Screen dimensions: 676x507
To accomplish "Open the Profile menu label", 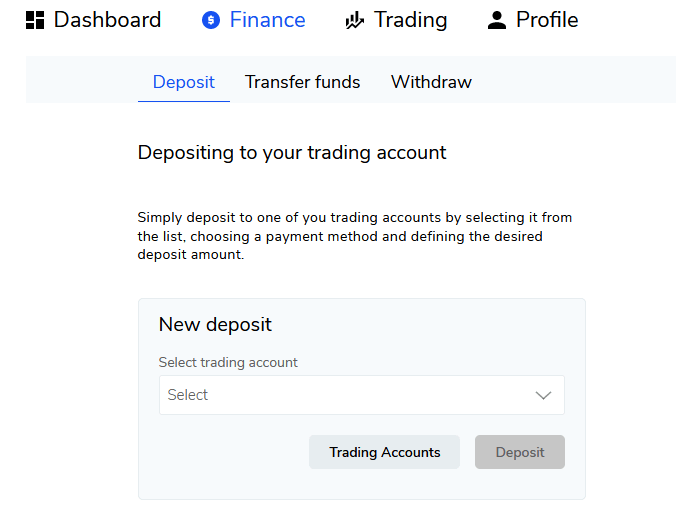I will (x=547, y=20).
